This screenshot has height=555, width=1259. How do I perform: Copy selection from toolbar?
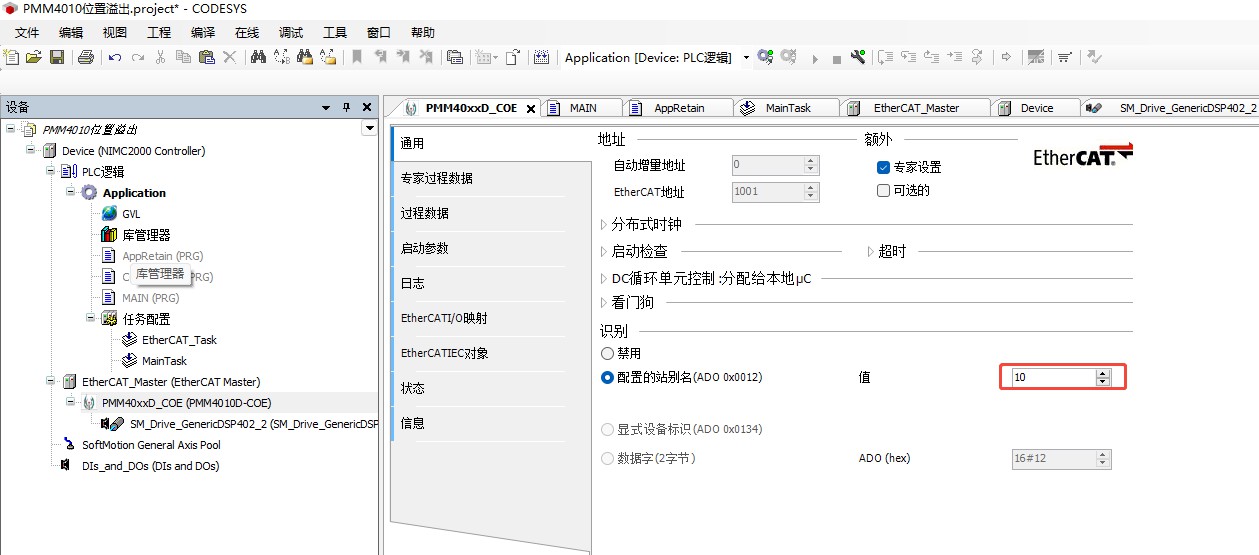183,57
